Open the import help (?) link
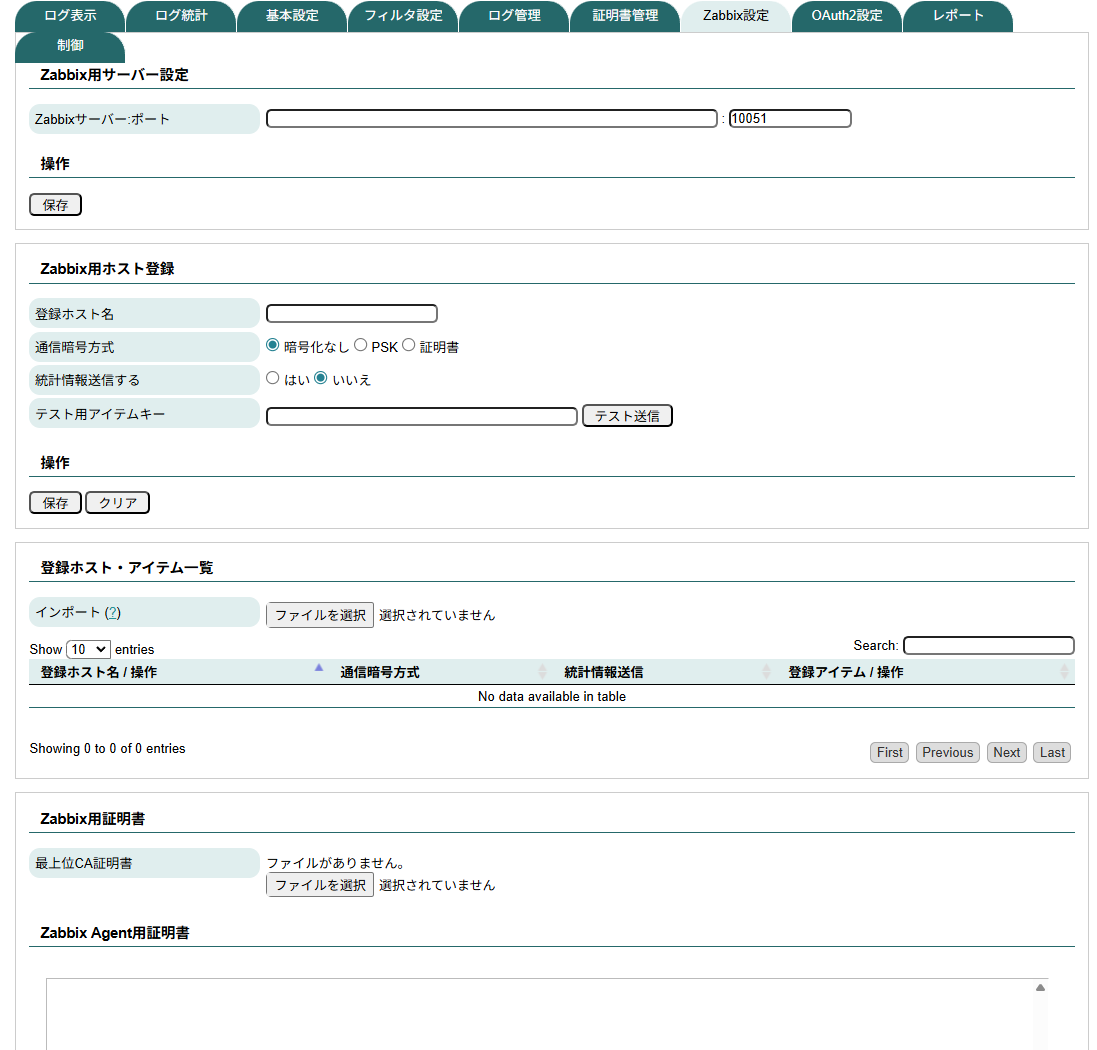Image resolution: width=1097 pixels, height=1050 pixels. 113,613
